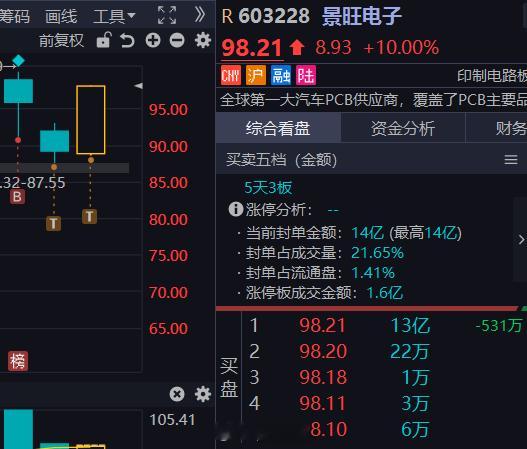The image size is (527, 449).
Task: Click 涨停板成交金额 1.6亿 value
Action: tap(385, 293)
